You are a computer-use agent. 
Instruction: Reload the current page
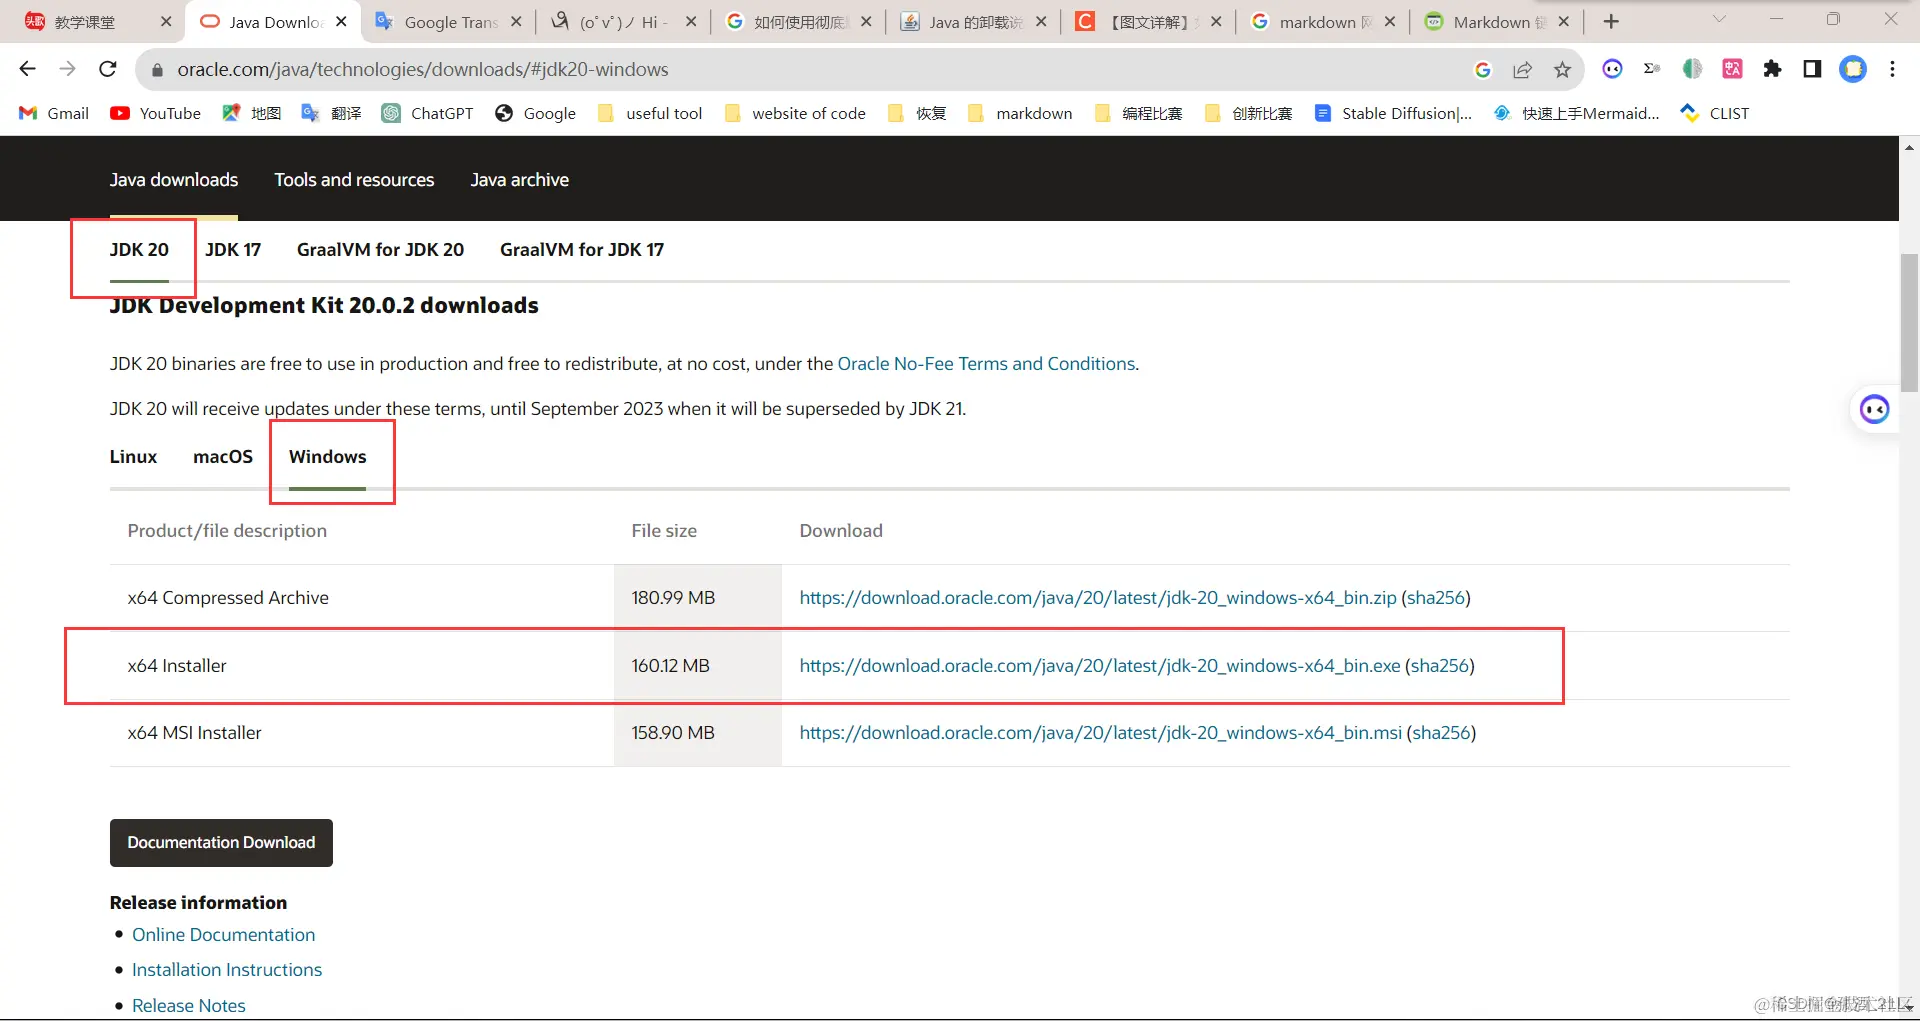click(108, 69)
